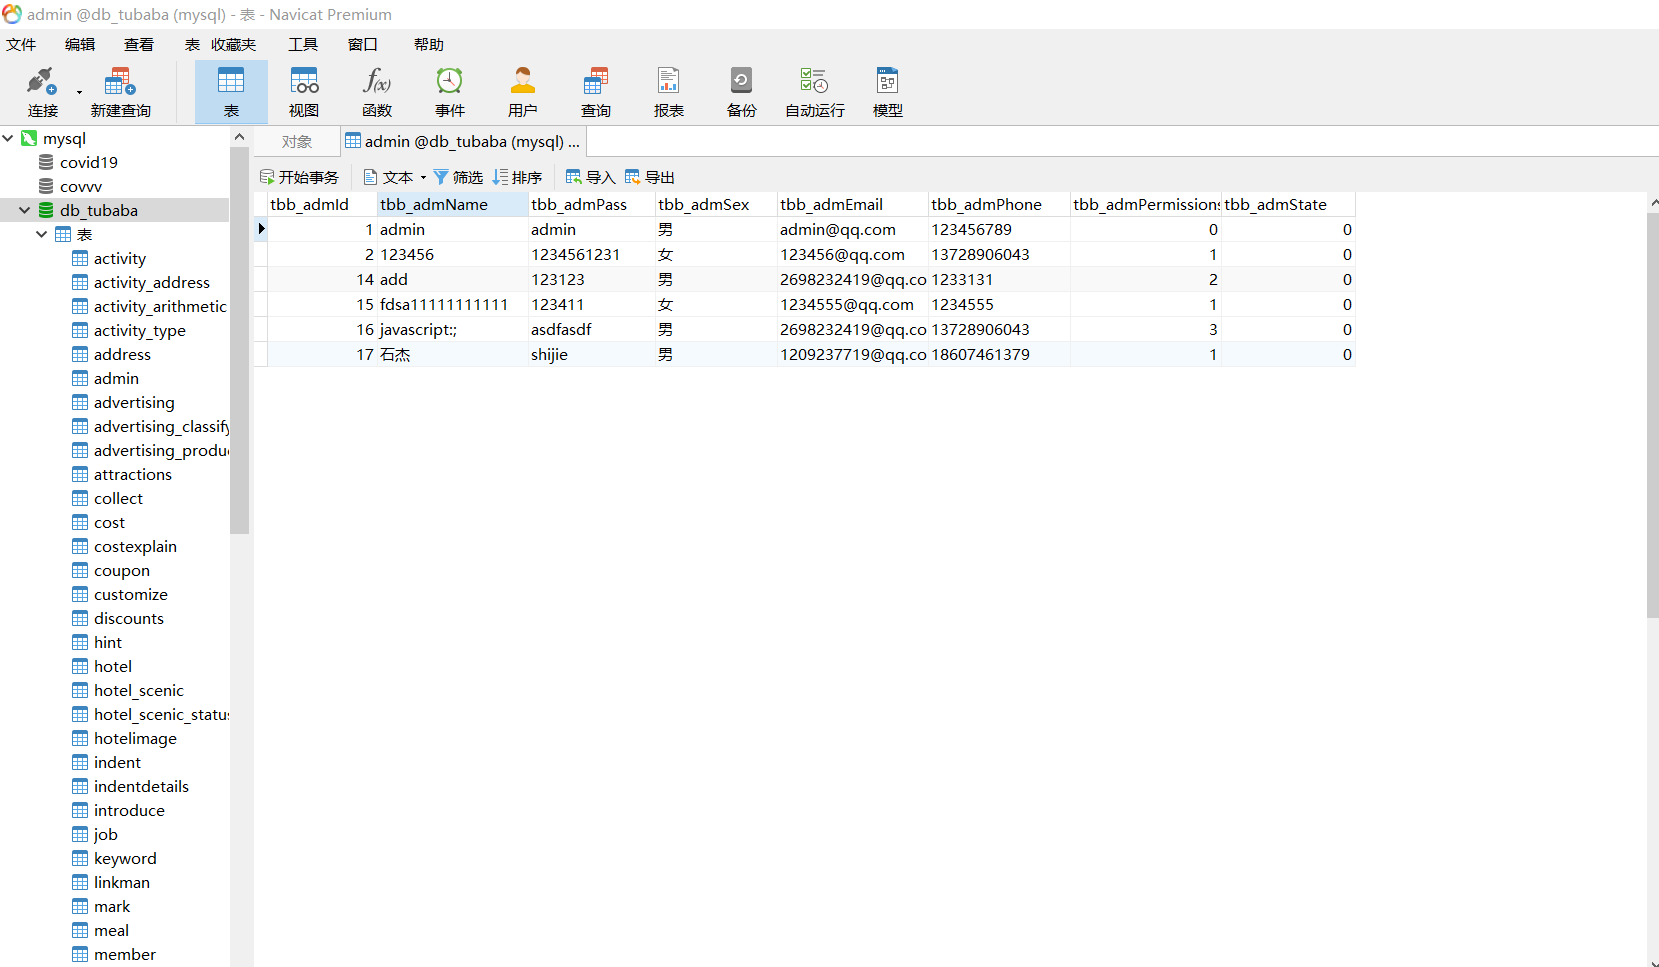Click the tbb_admId column header

tap(322, 204)
